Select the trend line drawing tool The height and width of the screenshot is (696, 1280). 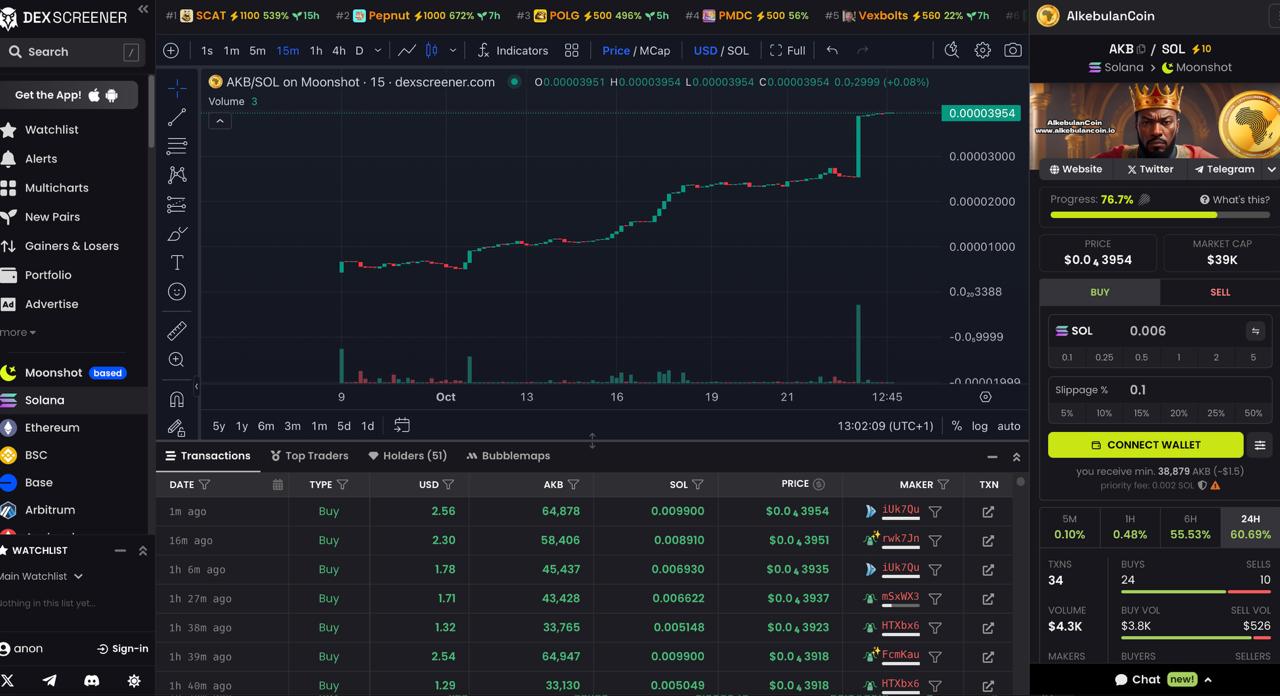click(x=177, y=117)
